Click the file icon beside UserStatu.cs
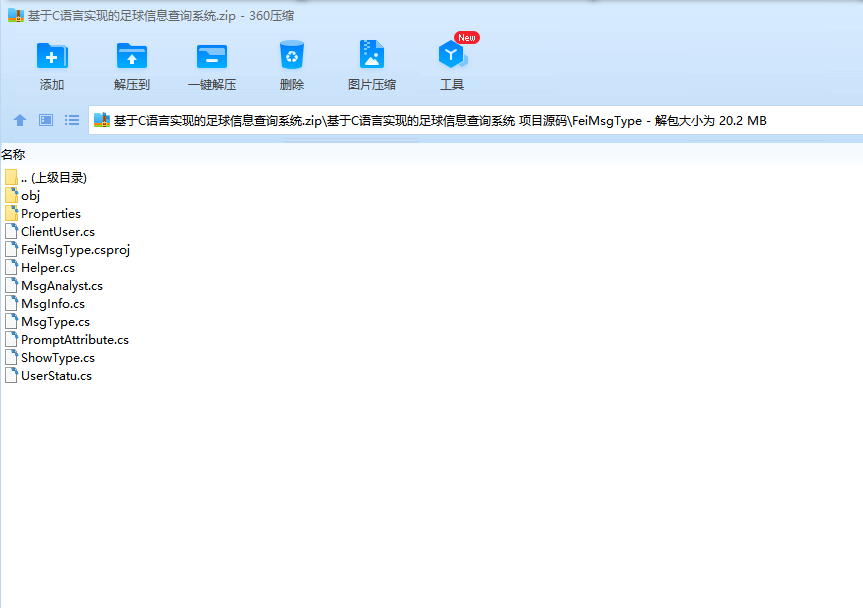Image resolution: width=863 pixels, height=608 pixels. click(12, 375)
